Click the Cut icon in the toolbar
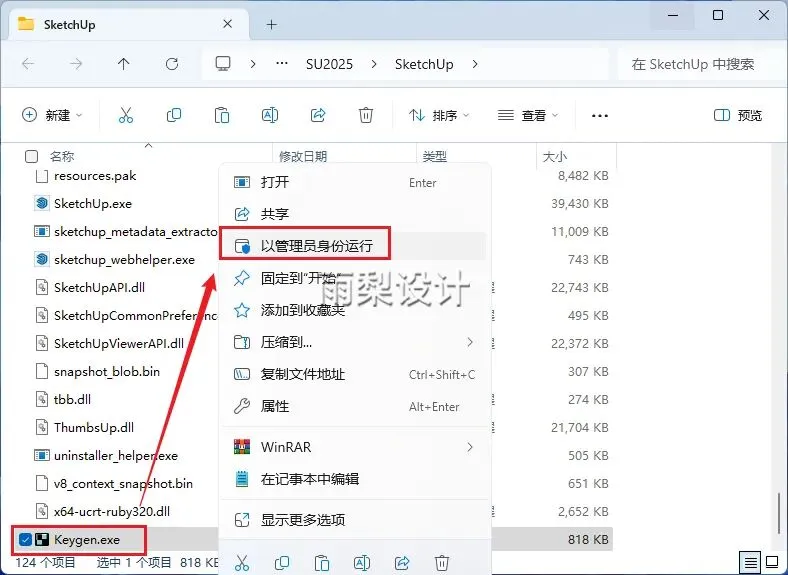This screenshot has height=575, width=788. point(126,116)
